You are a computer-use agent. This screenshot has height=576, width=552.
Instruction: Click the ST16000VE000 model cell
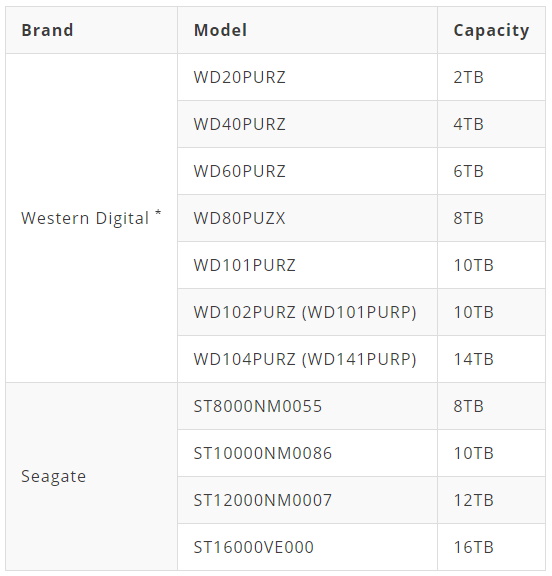point(307,547)
